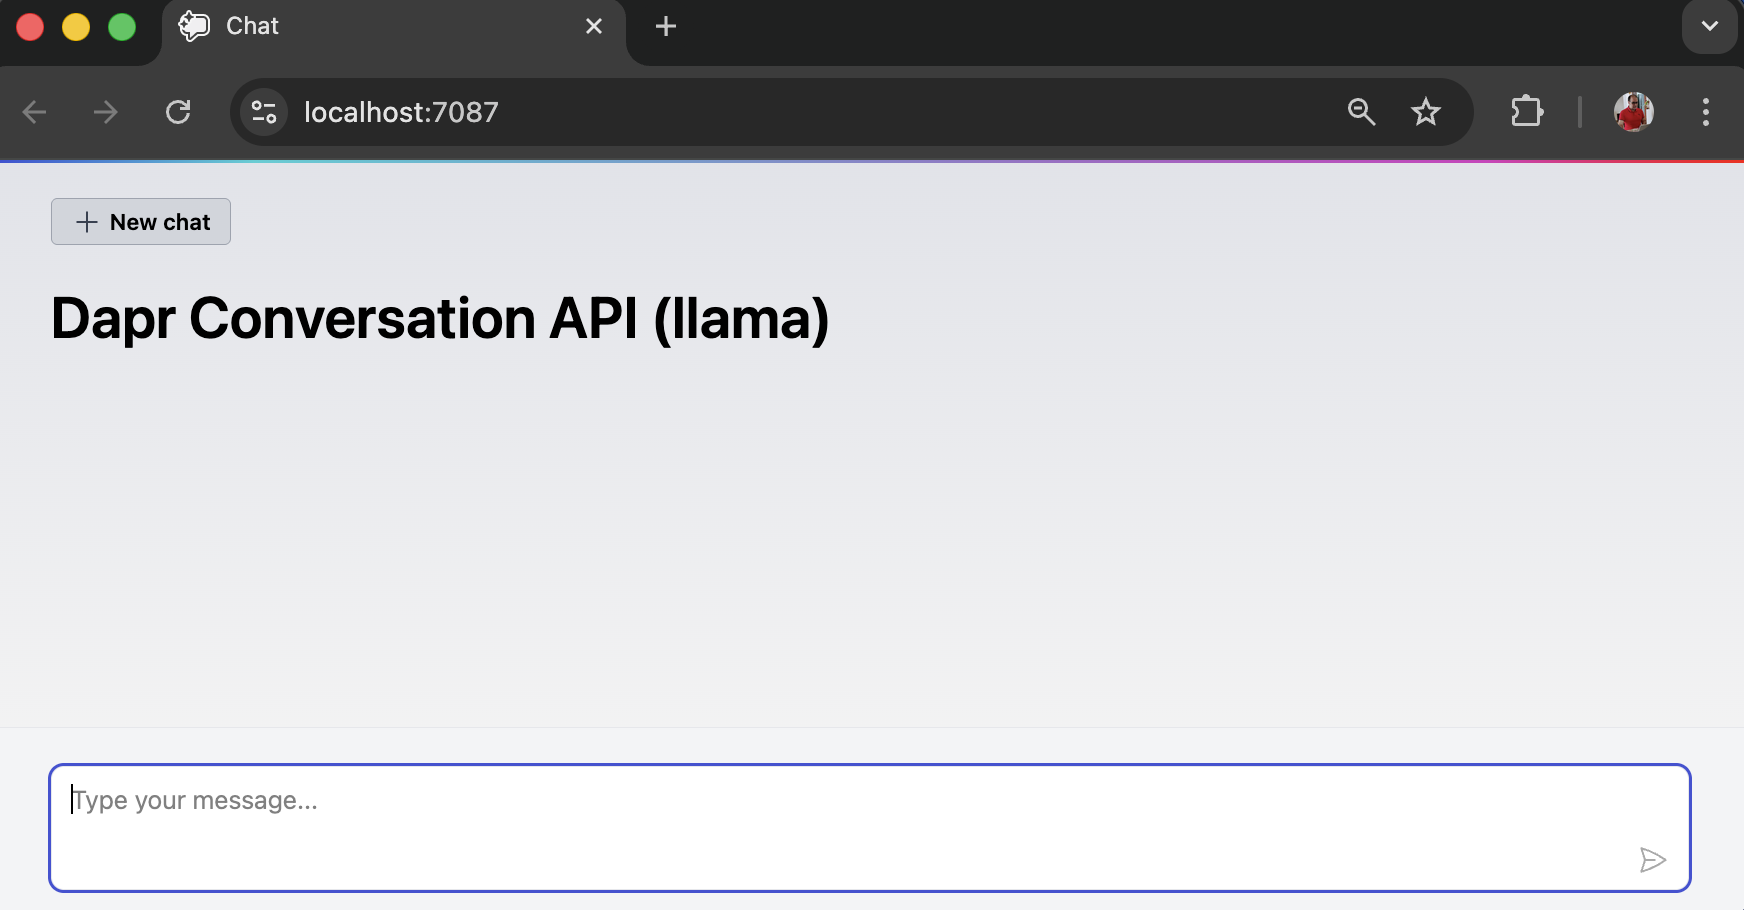Click the localhost:7087 address bar
This screenshot has height=910, width=1744.
[800, 112]
